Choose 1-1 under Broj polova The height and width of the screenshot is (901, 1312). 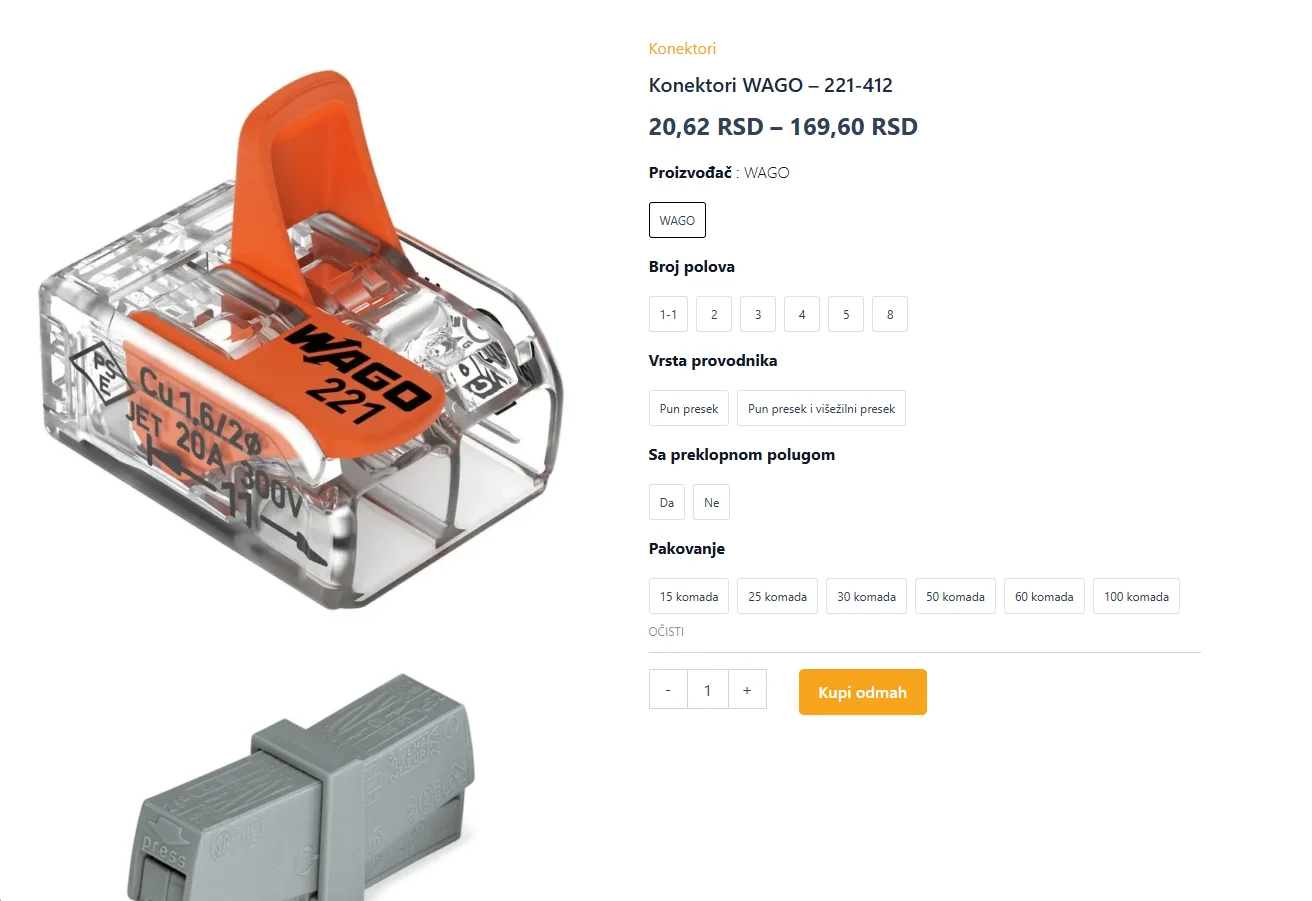pyautogui.click(x=668, y=314)
